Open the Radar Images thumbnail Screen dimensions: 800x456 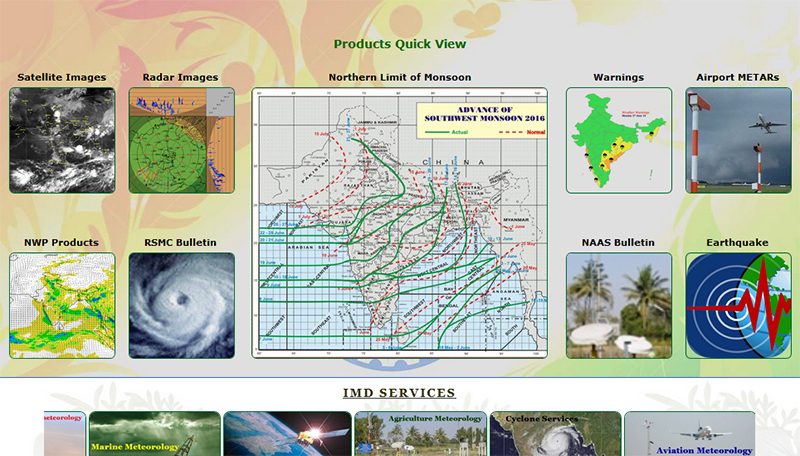[x=182, y=140]
